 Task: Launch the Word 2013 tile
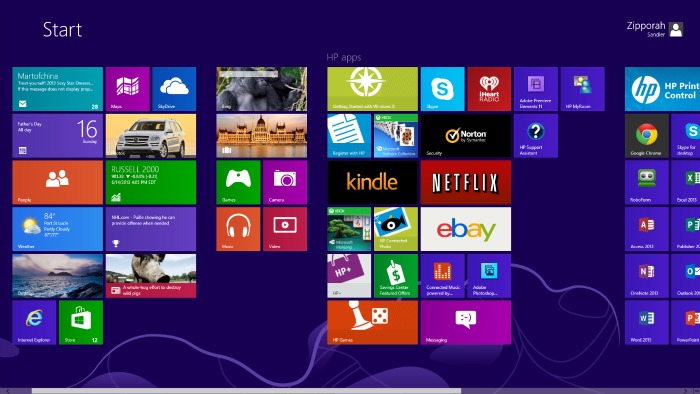(x=647, y=323)
